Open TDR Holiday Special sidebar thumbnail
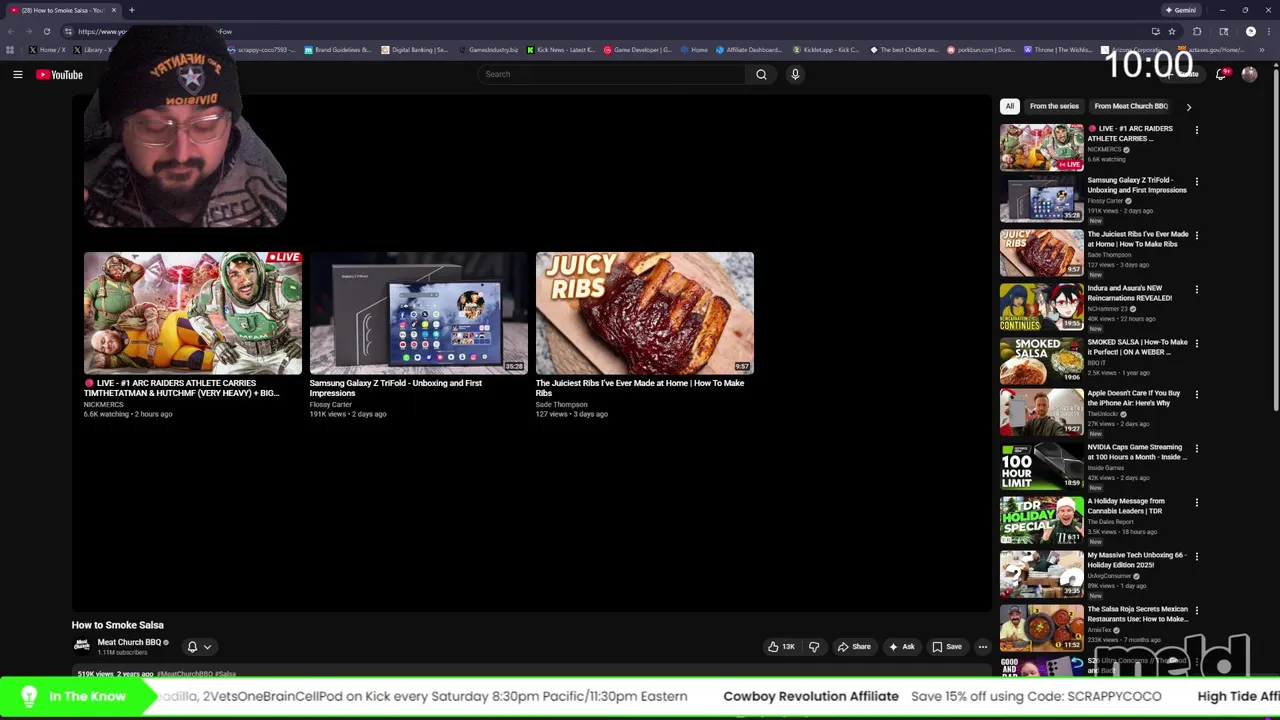 point(1041,520)
